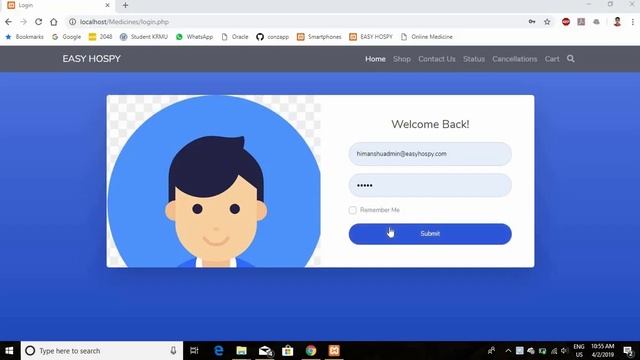Close the Login tab
The image size is (640, 360).
pyautogui.click(x=107, y=5)
